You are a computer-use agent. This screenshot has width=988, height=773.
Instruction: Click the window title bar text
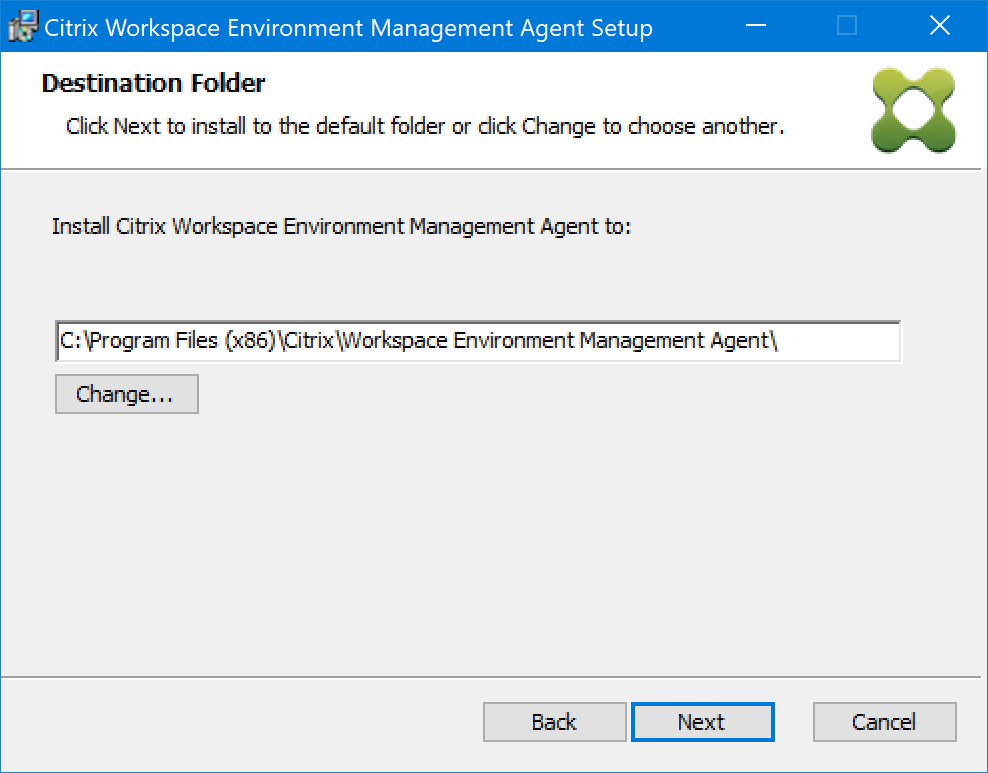348,28
